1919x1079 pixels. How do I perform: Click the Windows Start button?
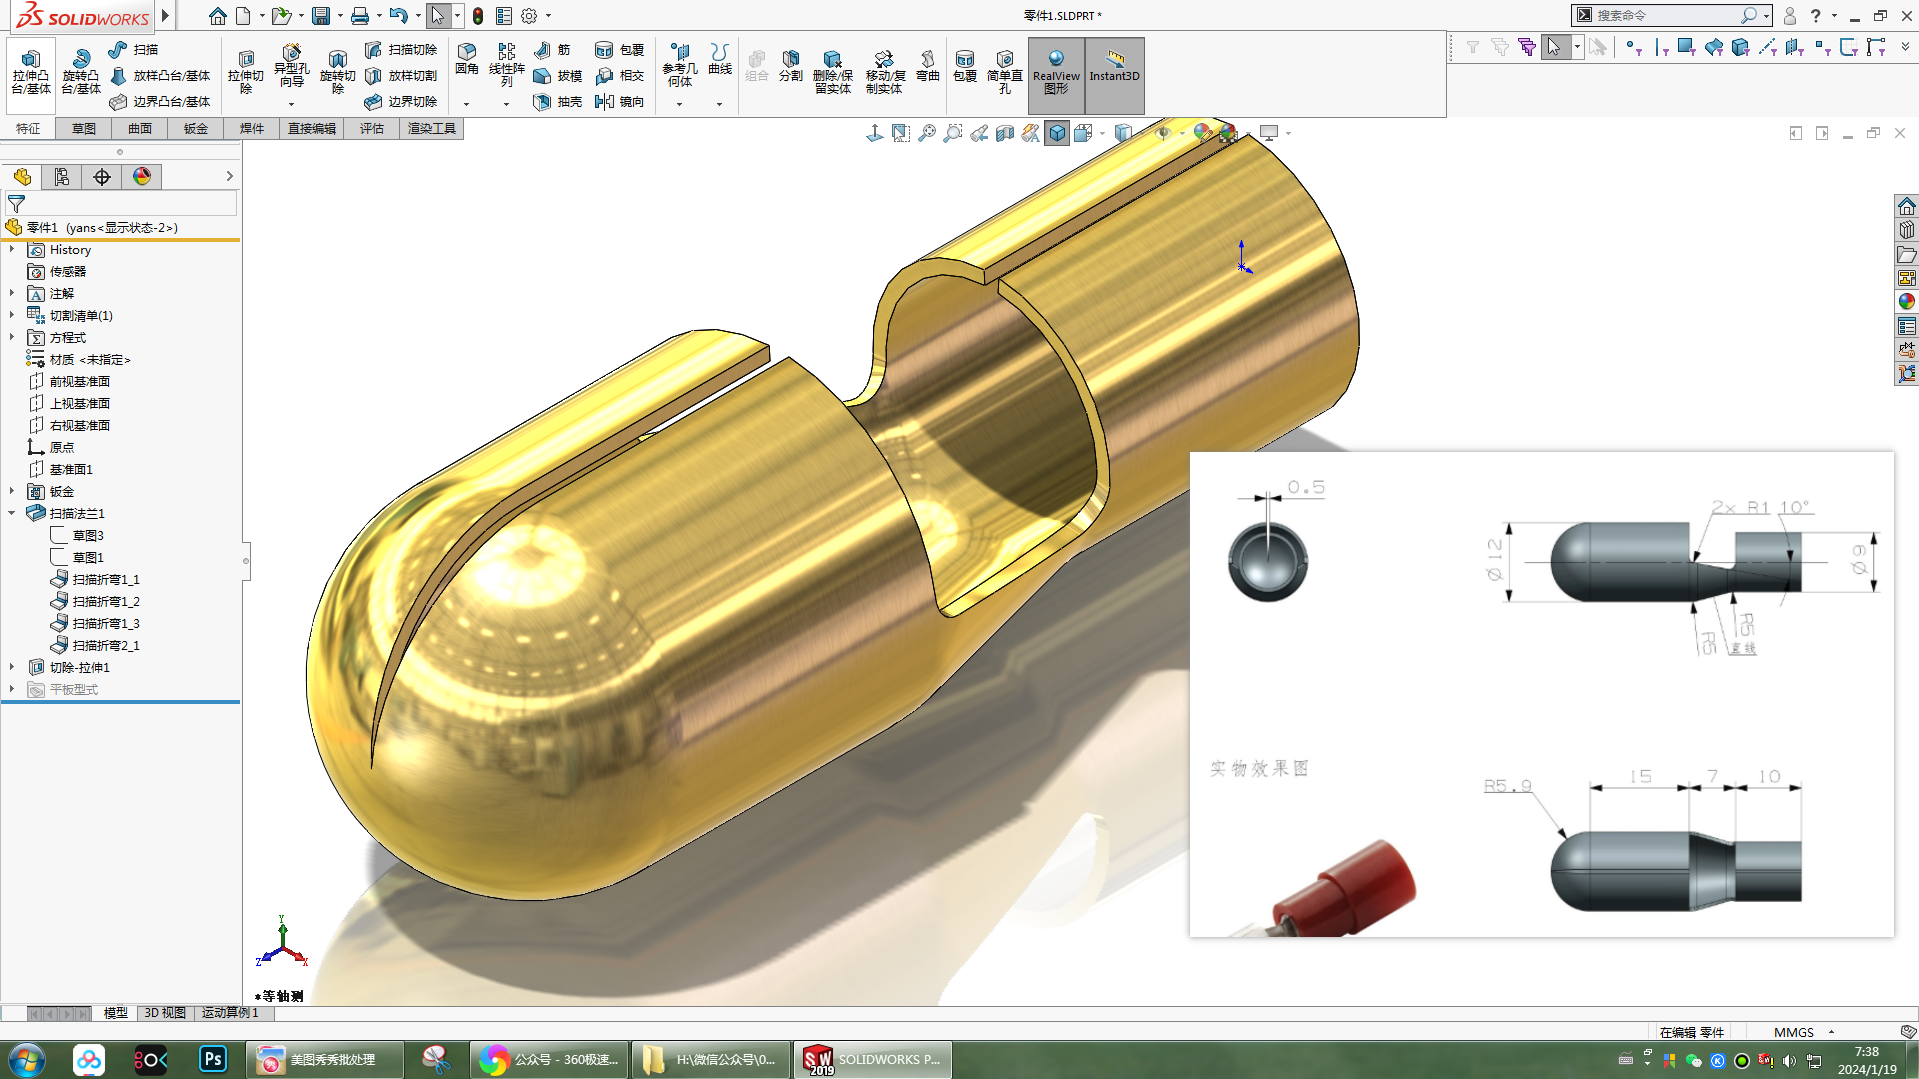coord(27,1060)
